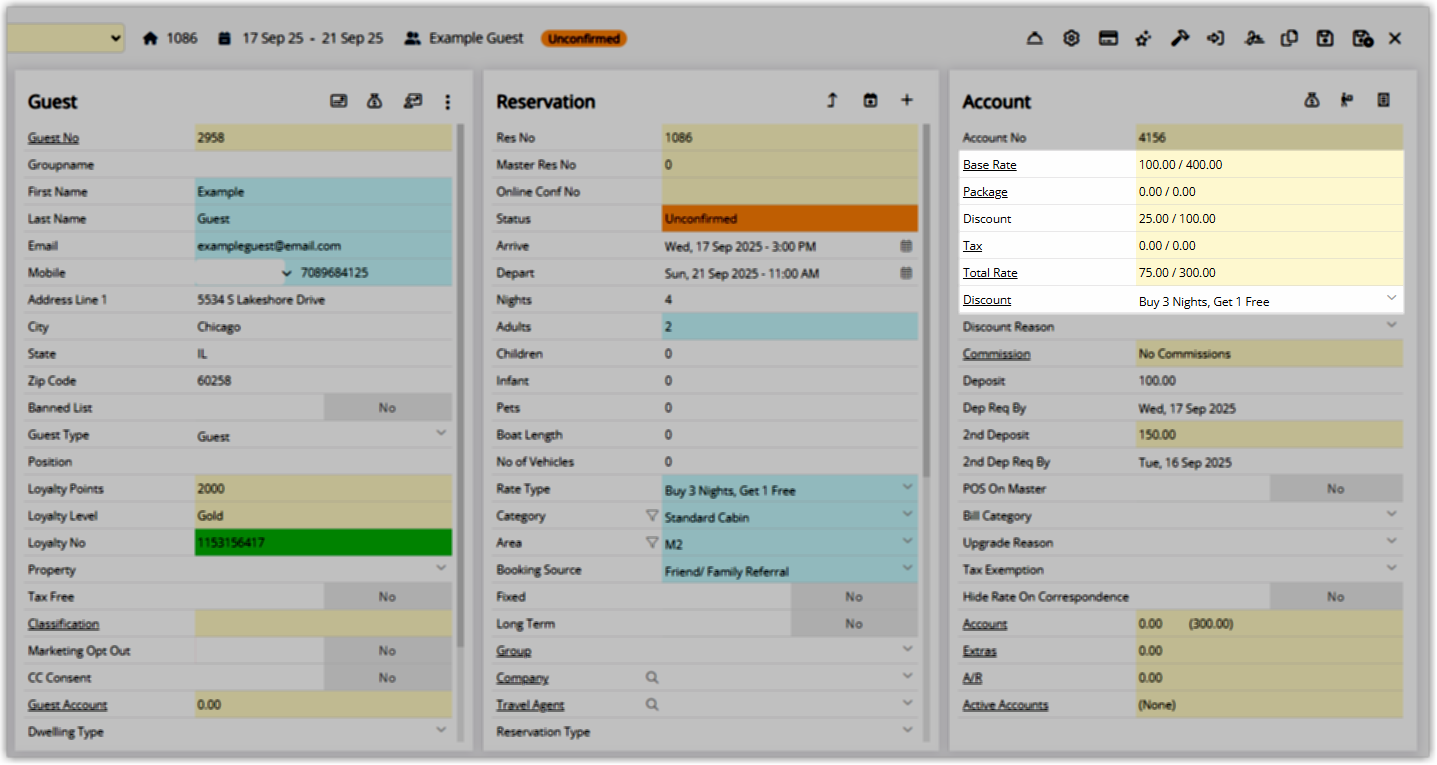Click the person flag icon in Account header
Viewport: 1437px width, 765px height.
pyautogui.click(x=1347, y=100)
